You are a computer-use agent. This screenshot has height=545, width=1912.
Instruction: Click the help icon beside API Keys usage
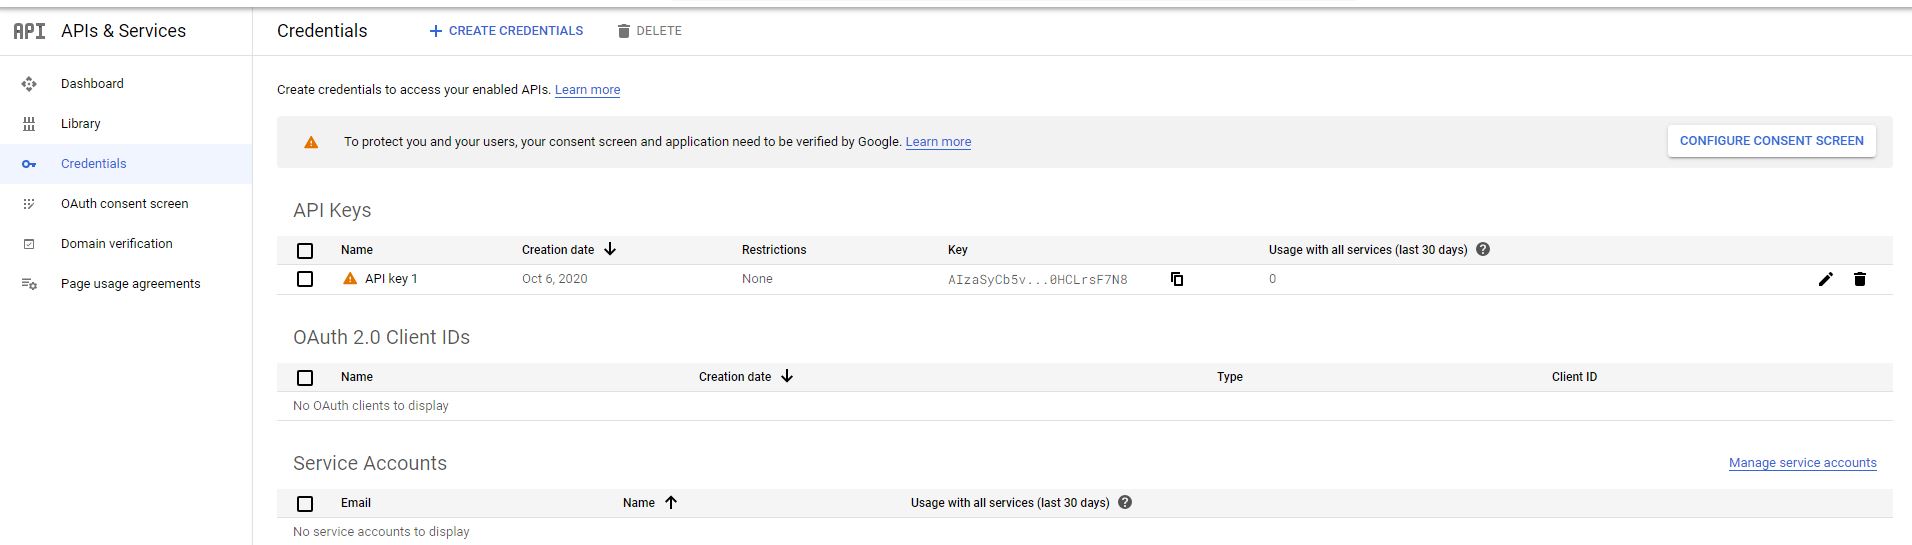pos(1483,249)
